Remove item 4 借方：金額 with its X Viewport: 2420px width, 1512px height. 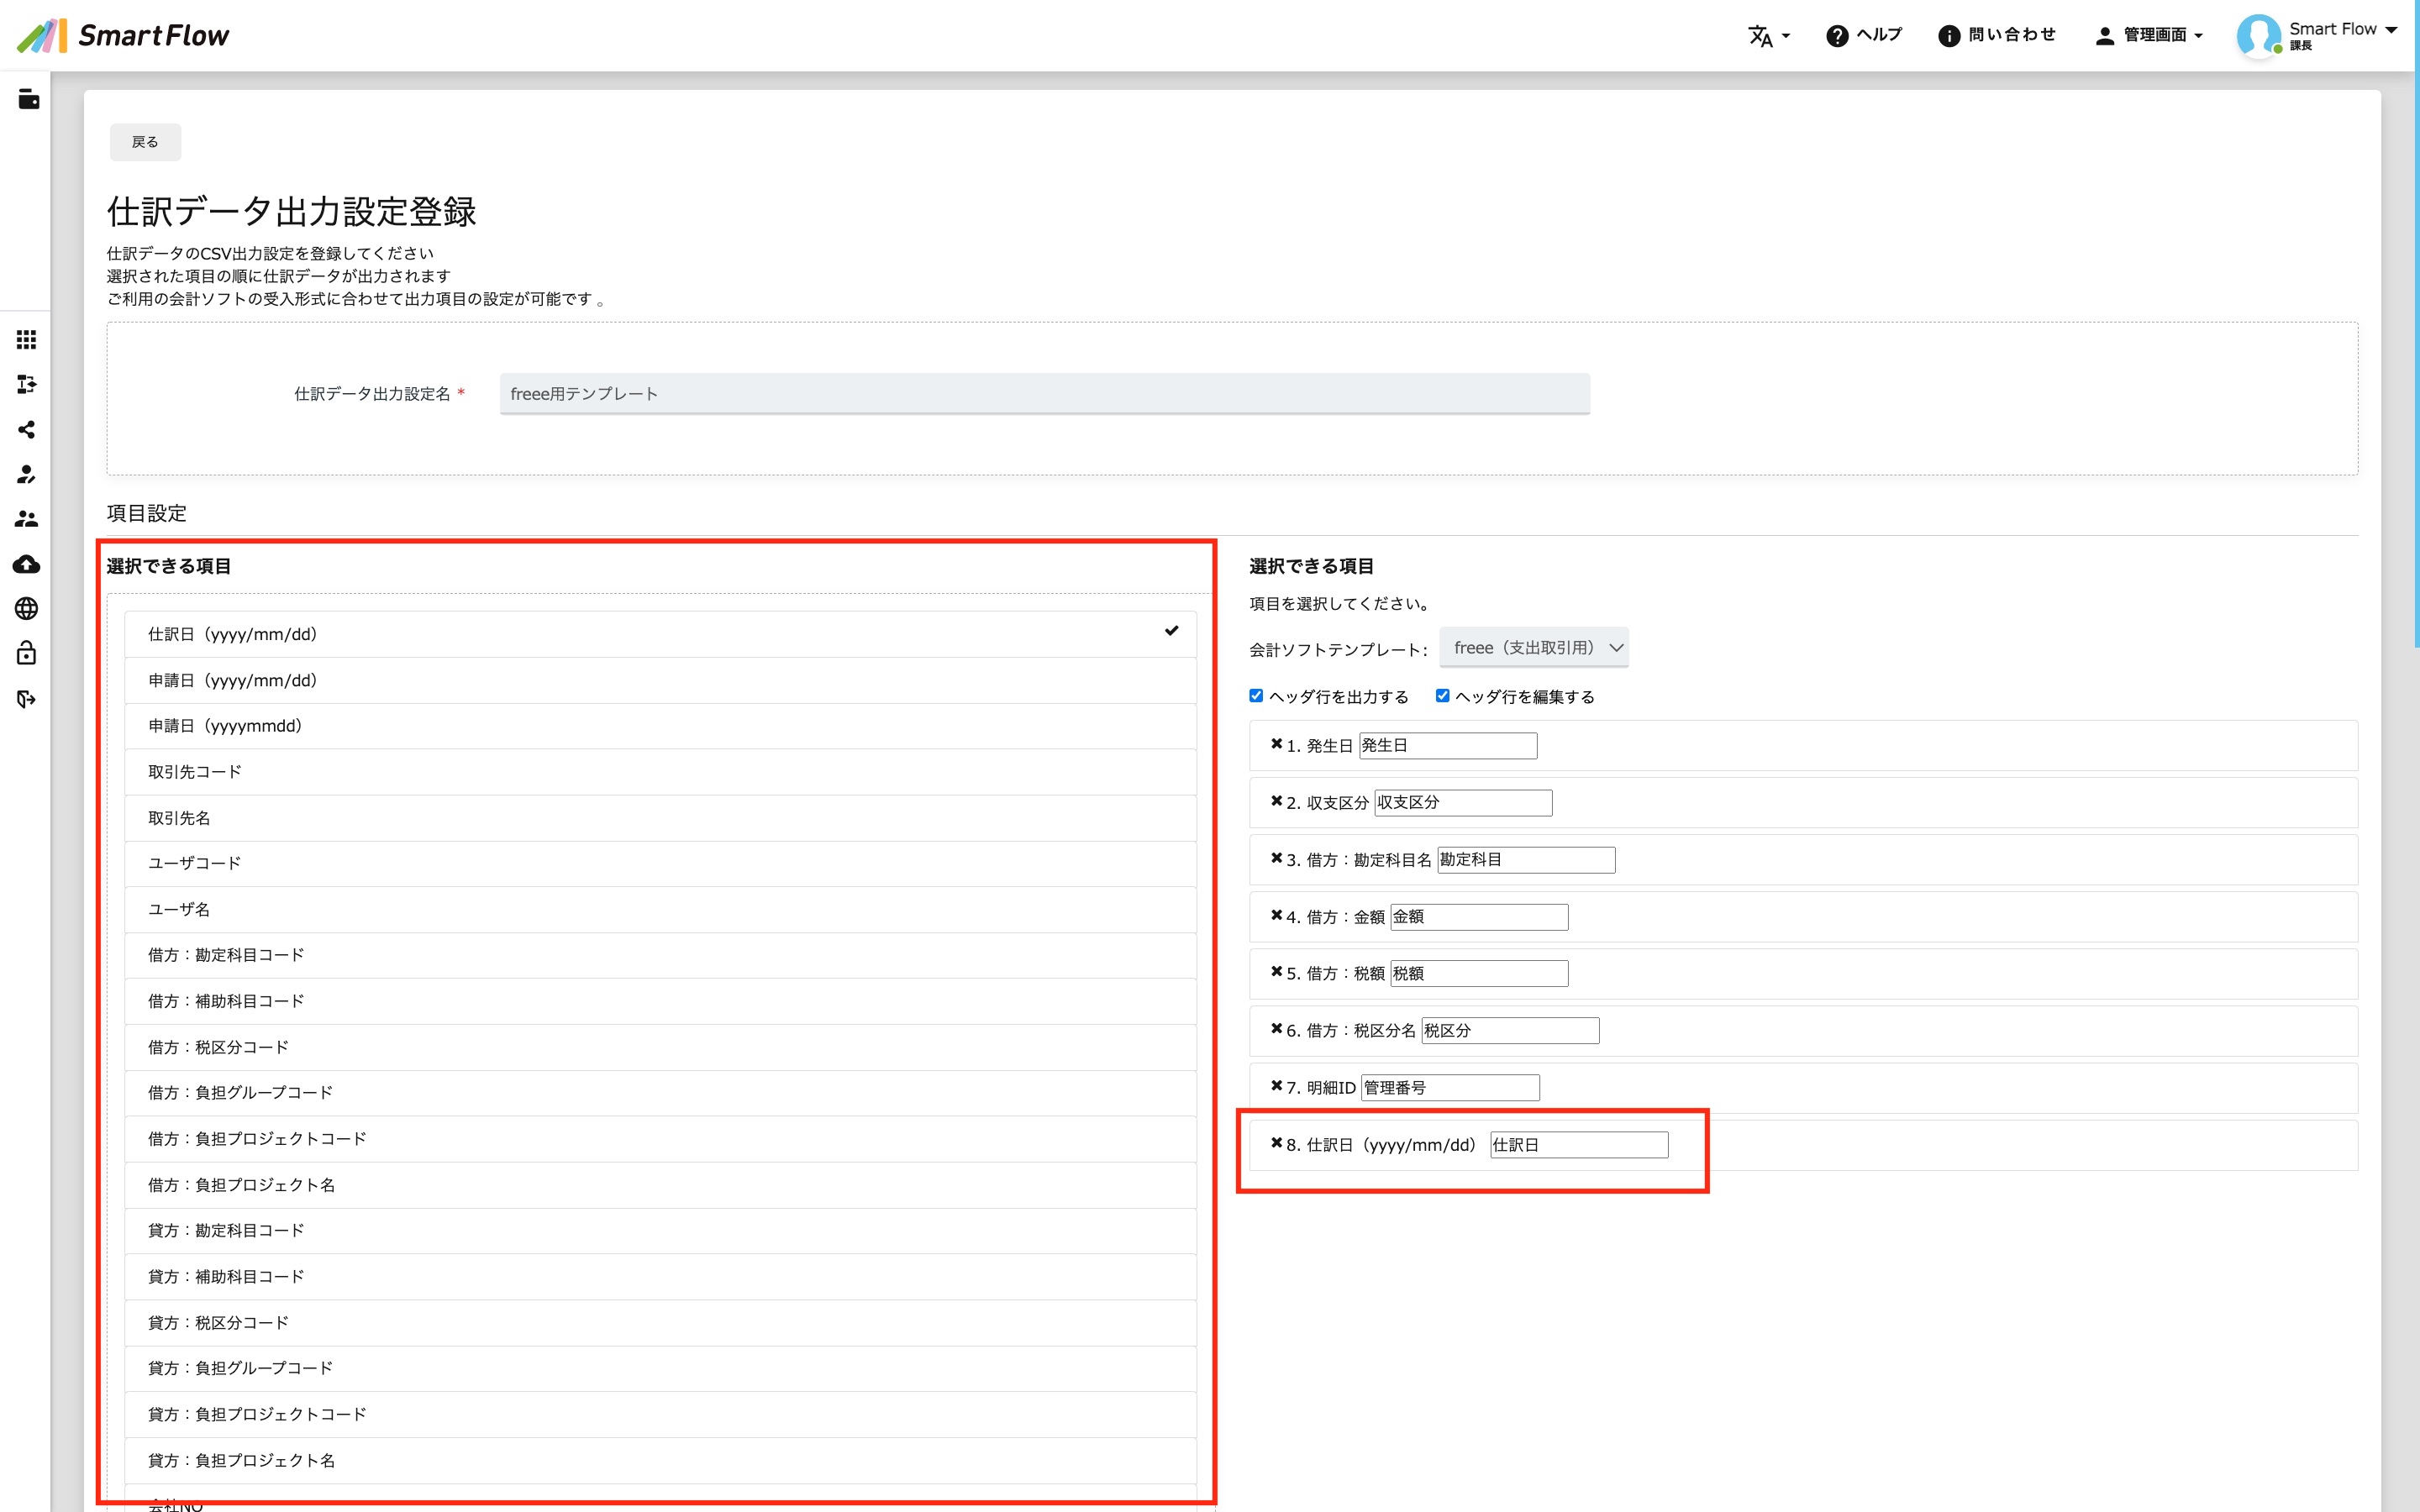1276,915
